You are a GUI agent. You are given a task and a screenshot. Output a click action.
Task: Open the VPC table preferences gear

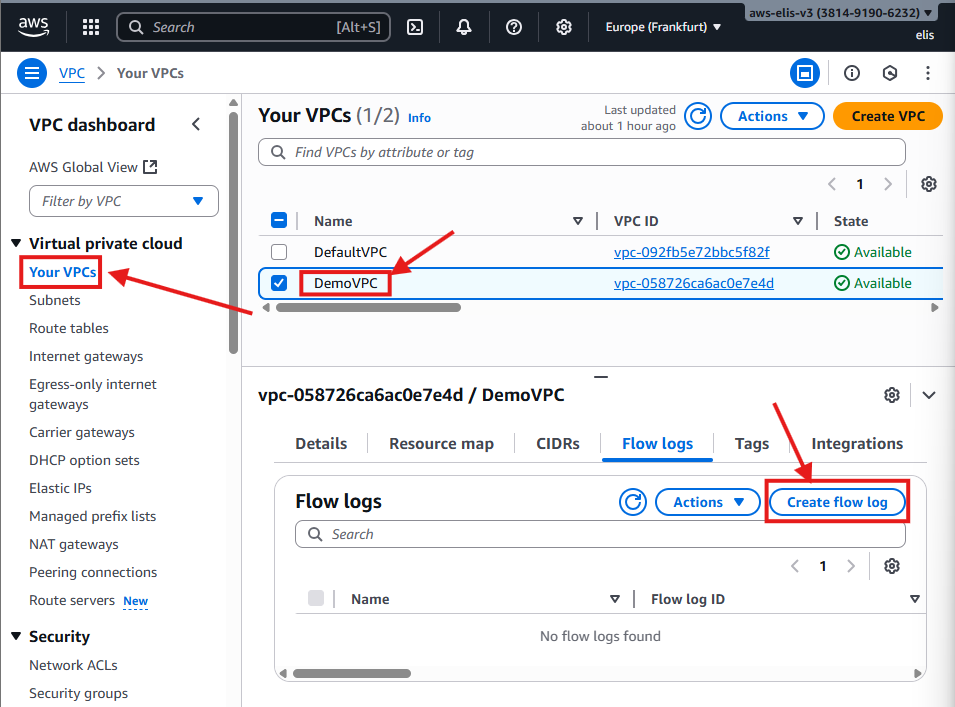(x=928, y=184)
